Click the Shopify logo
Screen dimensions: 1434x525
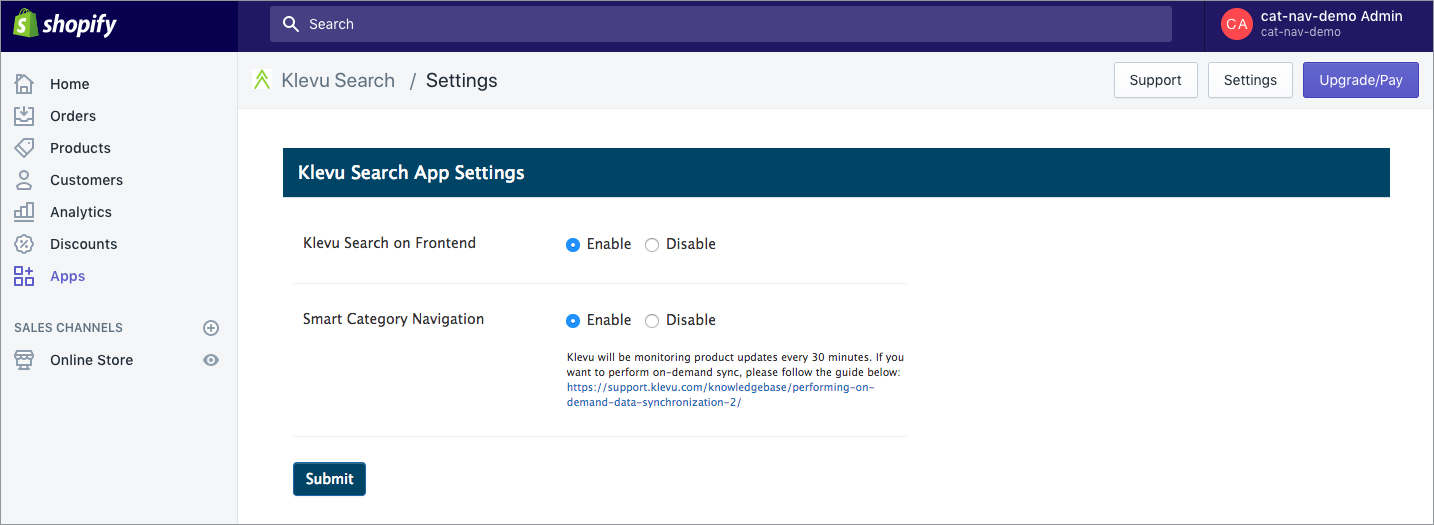coord(65,24)
